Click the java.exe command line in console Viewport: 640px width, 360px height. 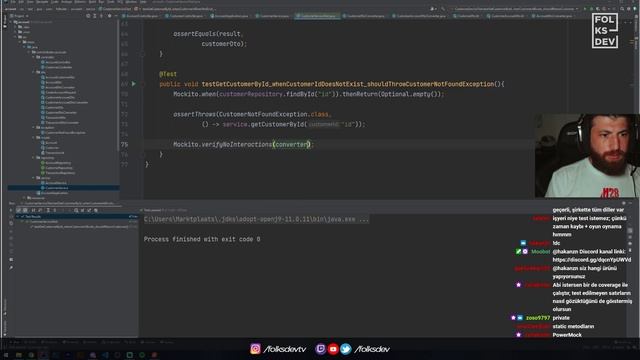click(256, 219)
